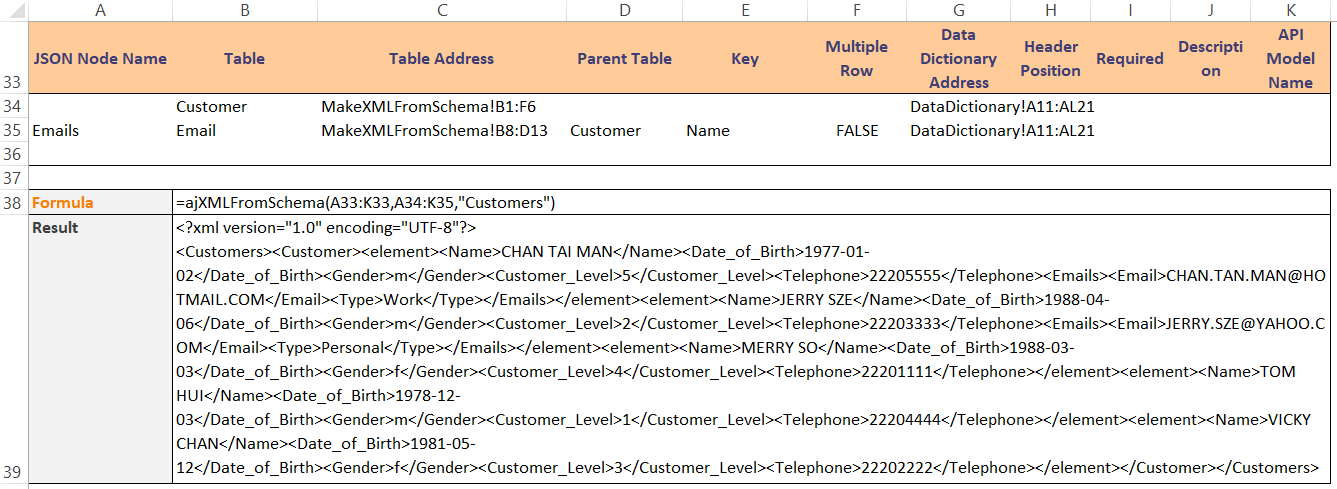Select the "Parent Table" header cell

pyautogui.click(x=624, y=58)
